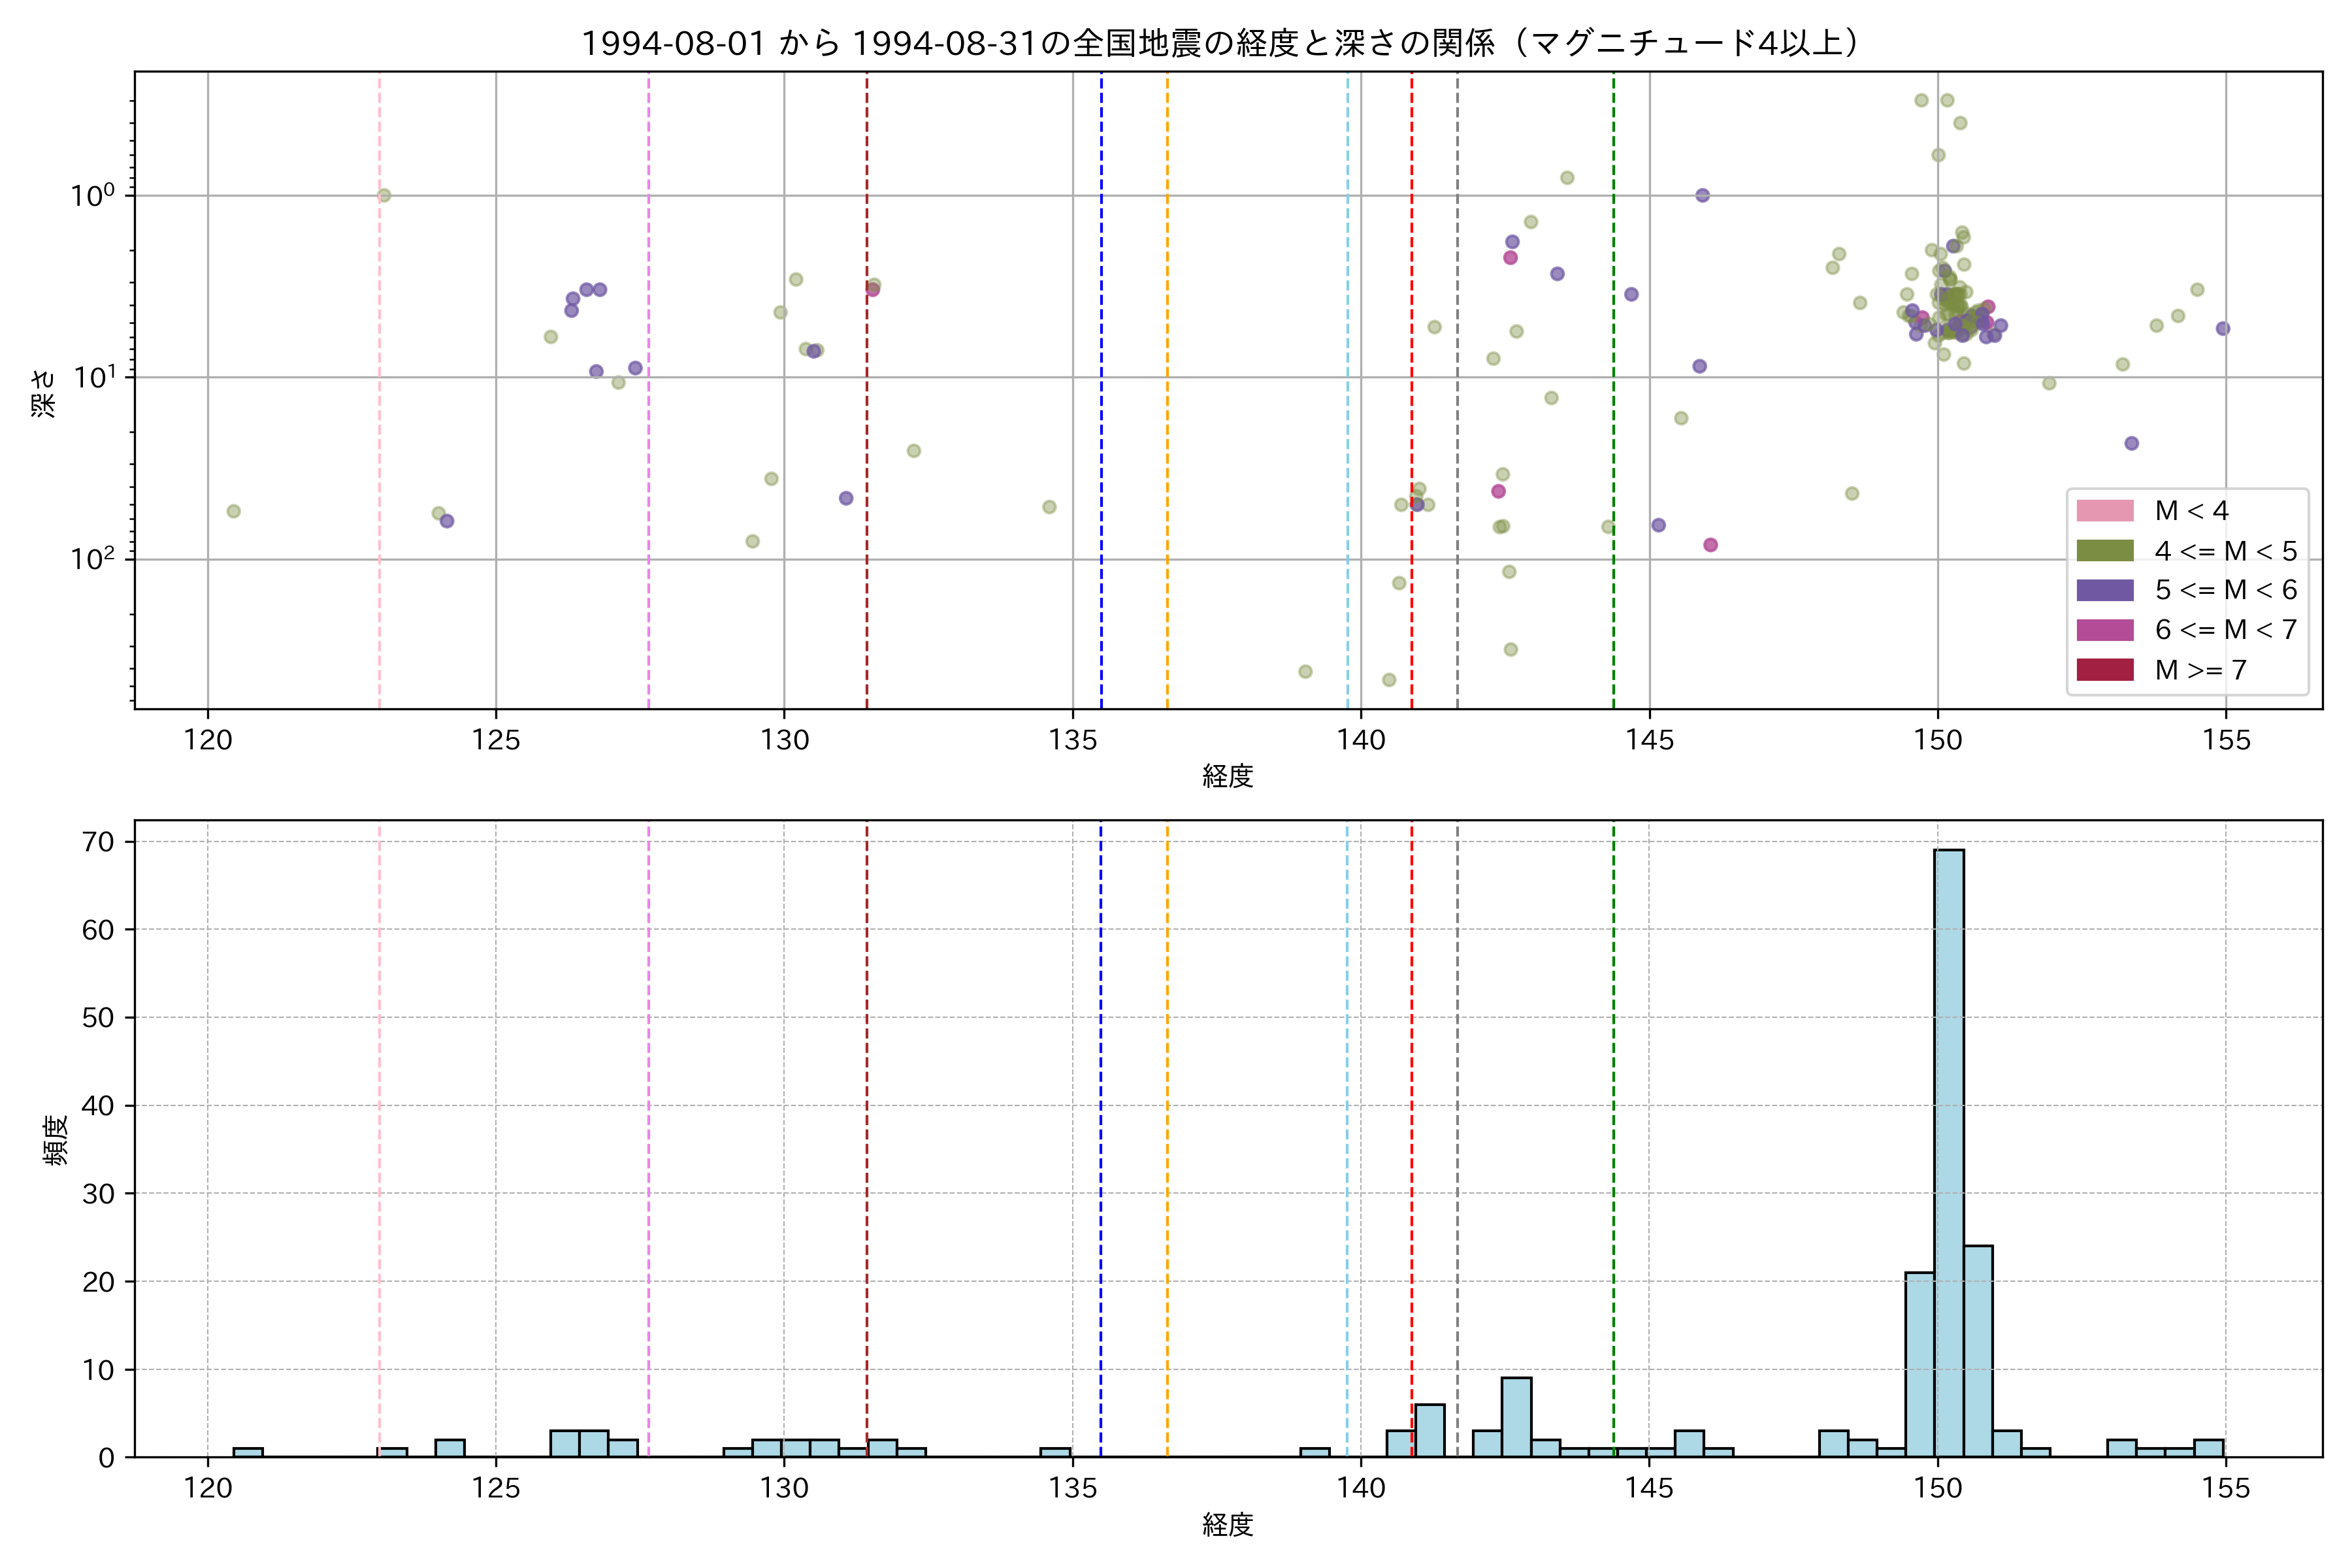
Task: Click the magenta point near longitude 146 below 10²
Action: click(1710, 545)
